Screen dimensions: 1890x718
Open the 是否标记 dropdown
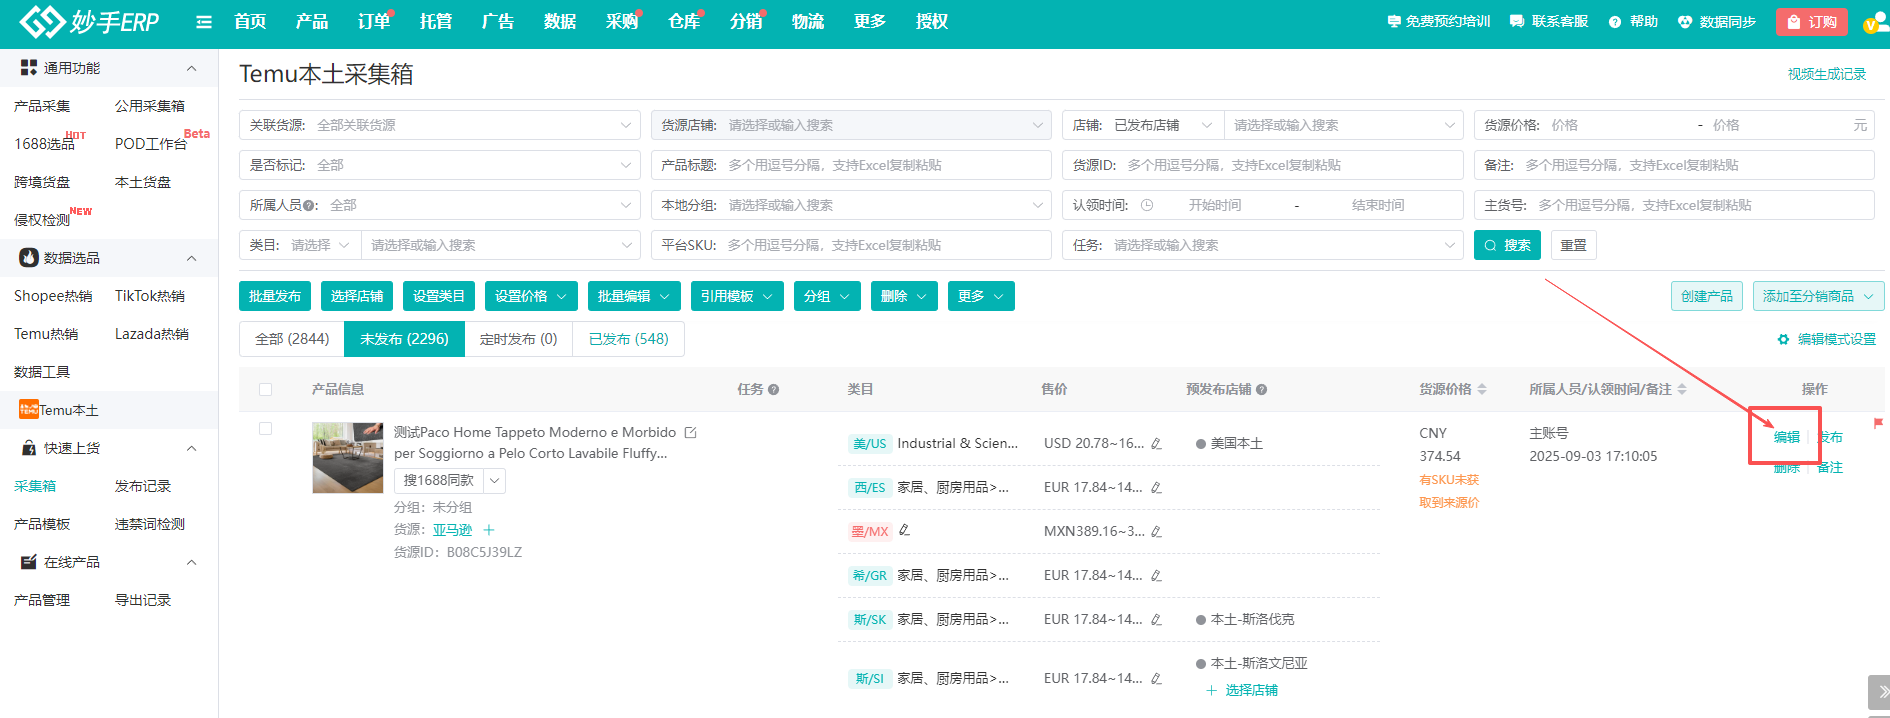[x=440, y=165]
